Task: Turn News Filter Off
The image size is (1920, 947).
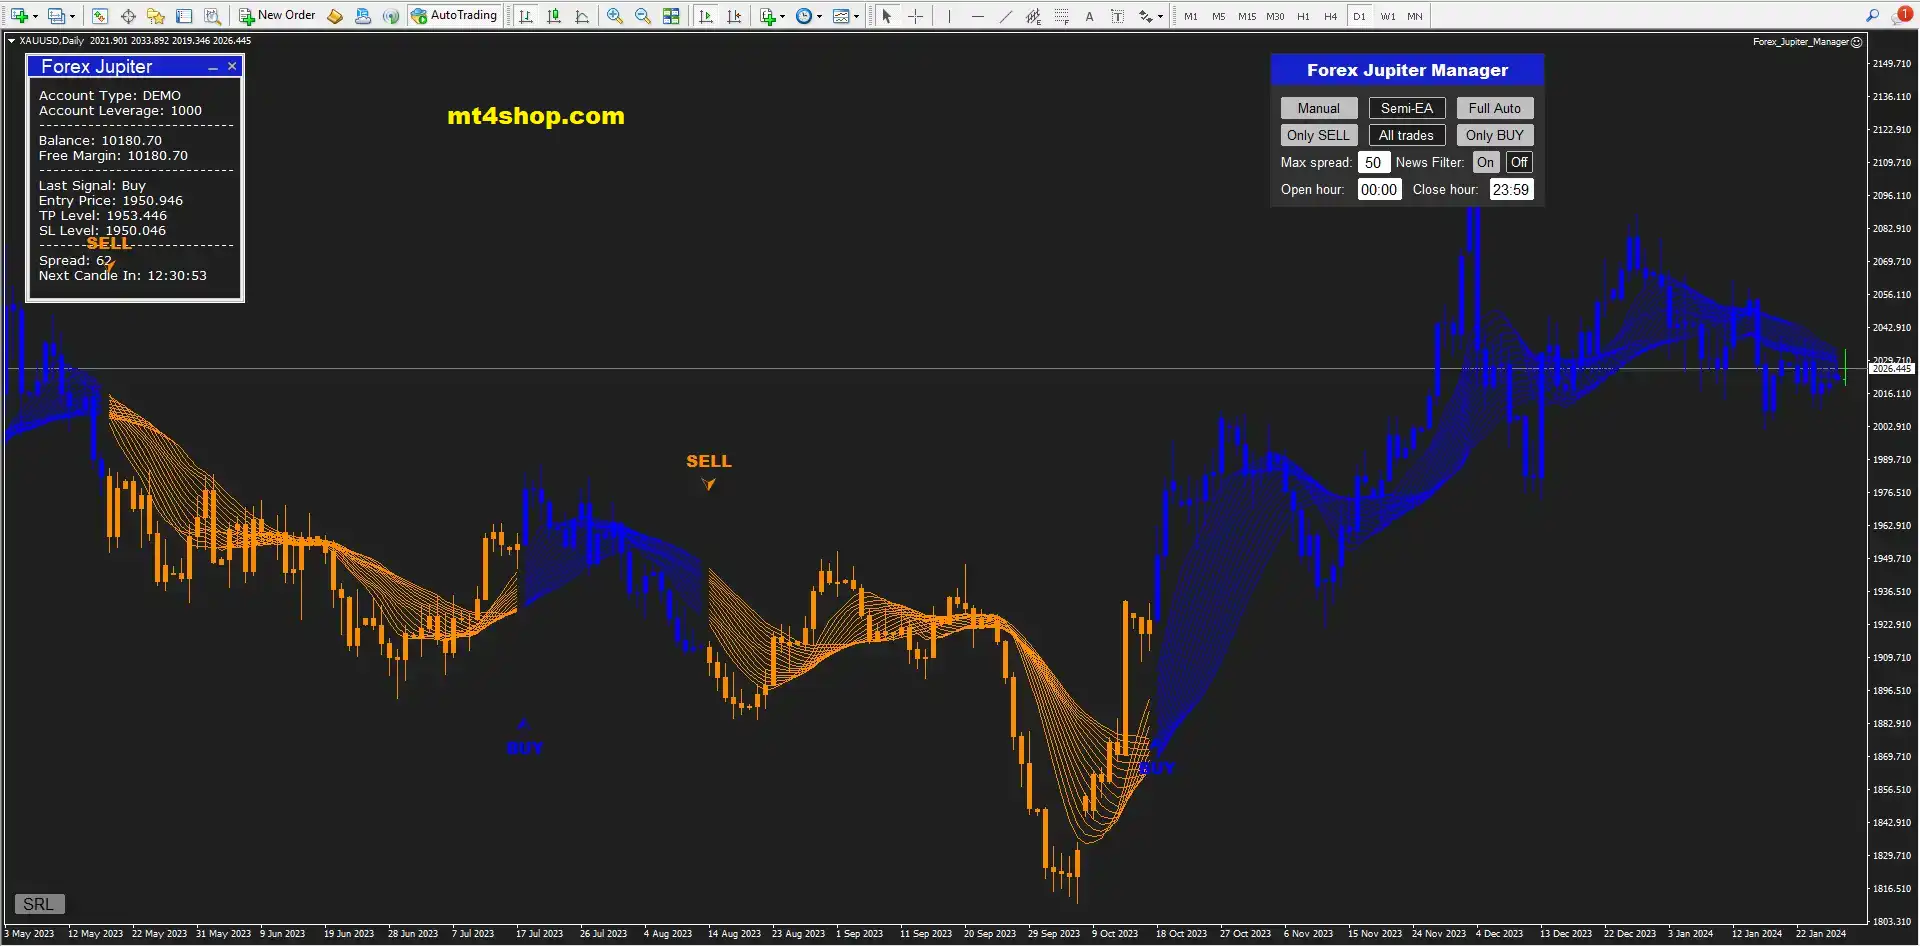Action: (x=1519, y=162)
